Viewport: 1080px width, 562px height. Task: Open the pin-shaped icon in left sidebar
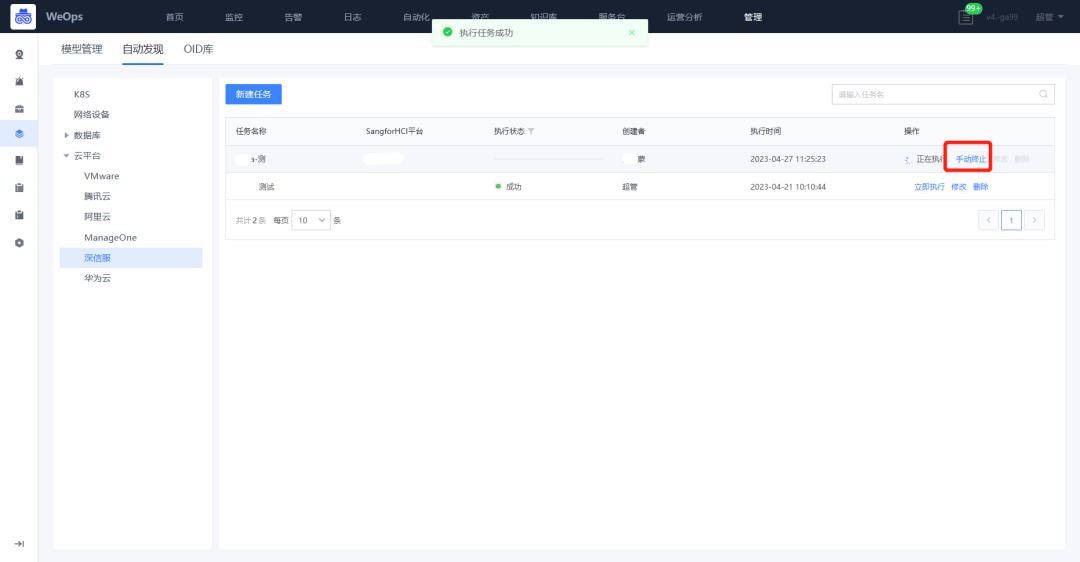point(19,54)
